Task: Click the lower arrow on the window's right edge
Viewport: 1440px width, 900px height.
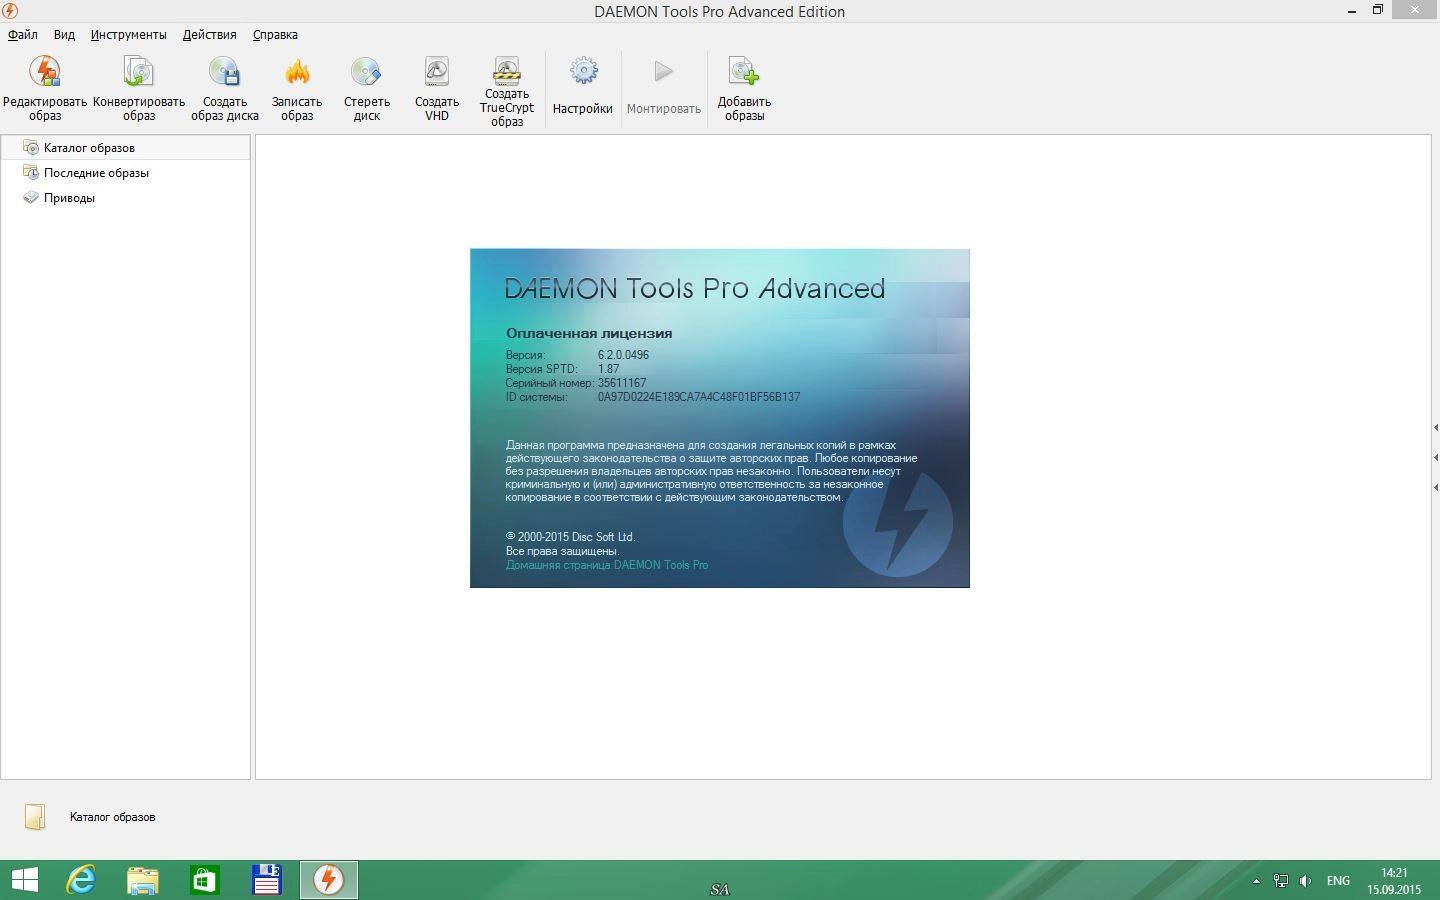Action: point(1436,488)
